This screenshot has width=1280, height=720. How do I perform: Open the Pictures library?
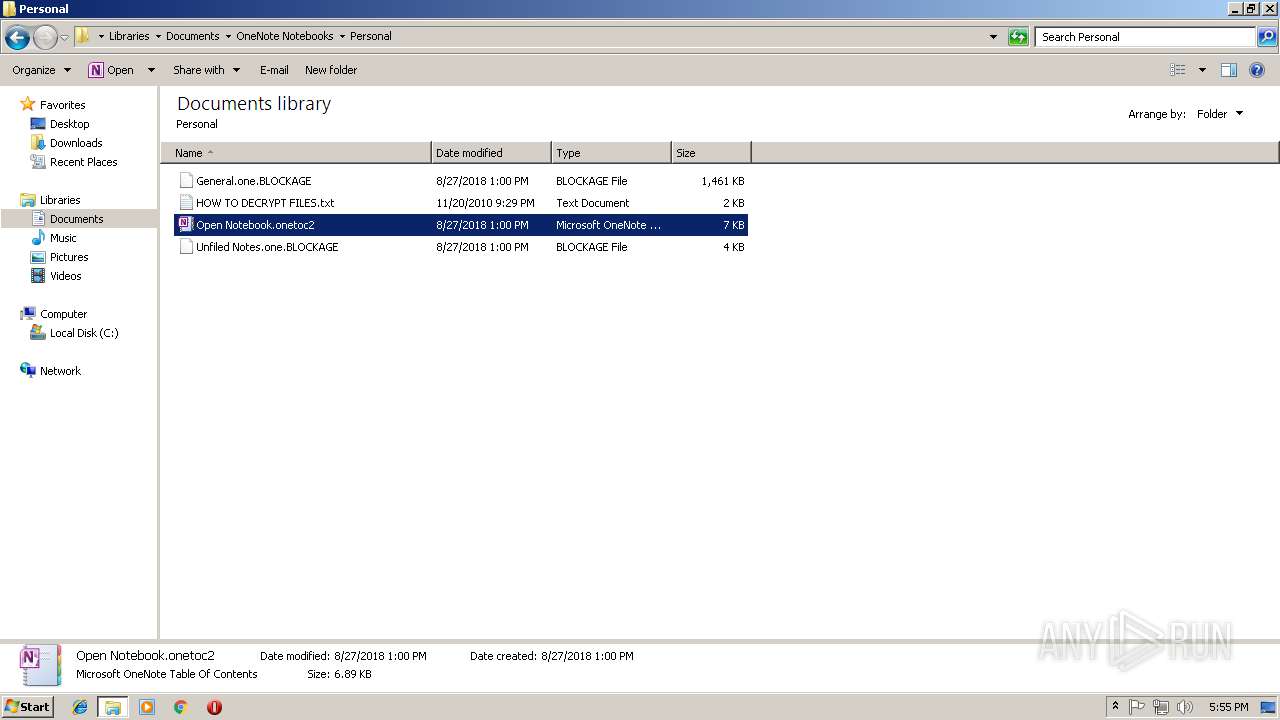coord(69,257)
